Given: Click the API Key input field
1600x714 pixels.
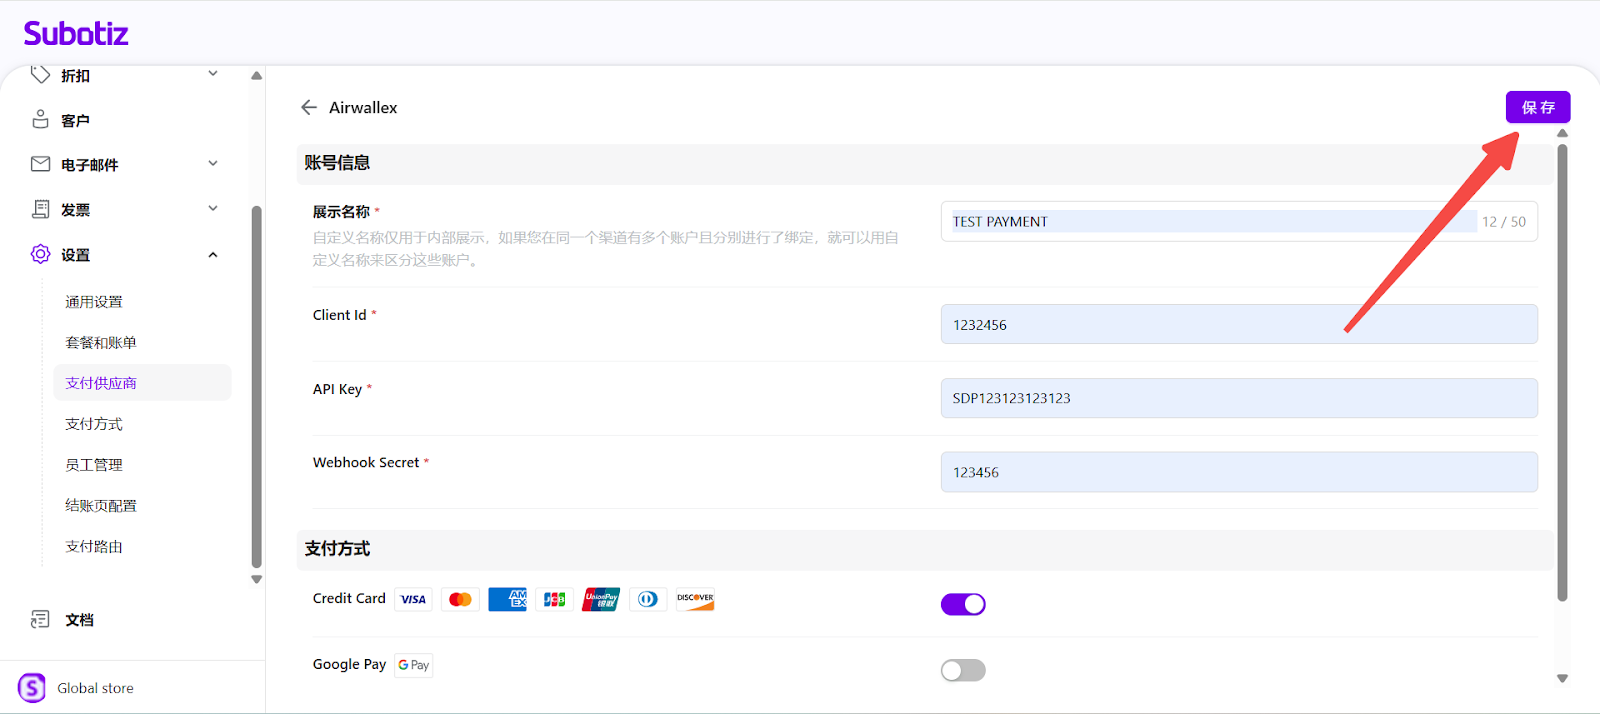Looking at the screenshot, I should click(1238, 398).
